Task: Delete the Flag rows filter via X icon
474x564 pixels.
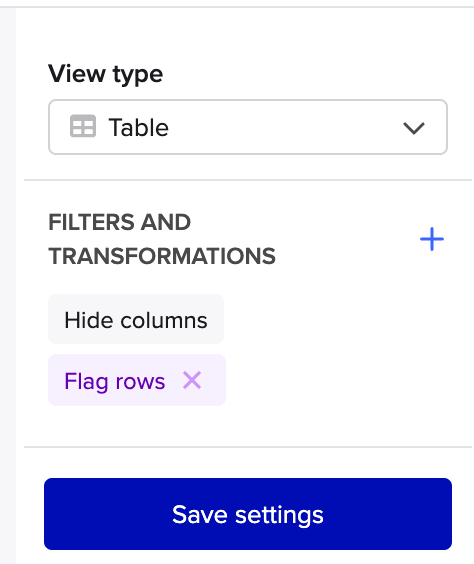Action: click(x=192, y=380)
